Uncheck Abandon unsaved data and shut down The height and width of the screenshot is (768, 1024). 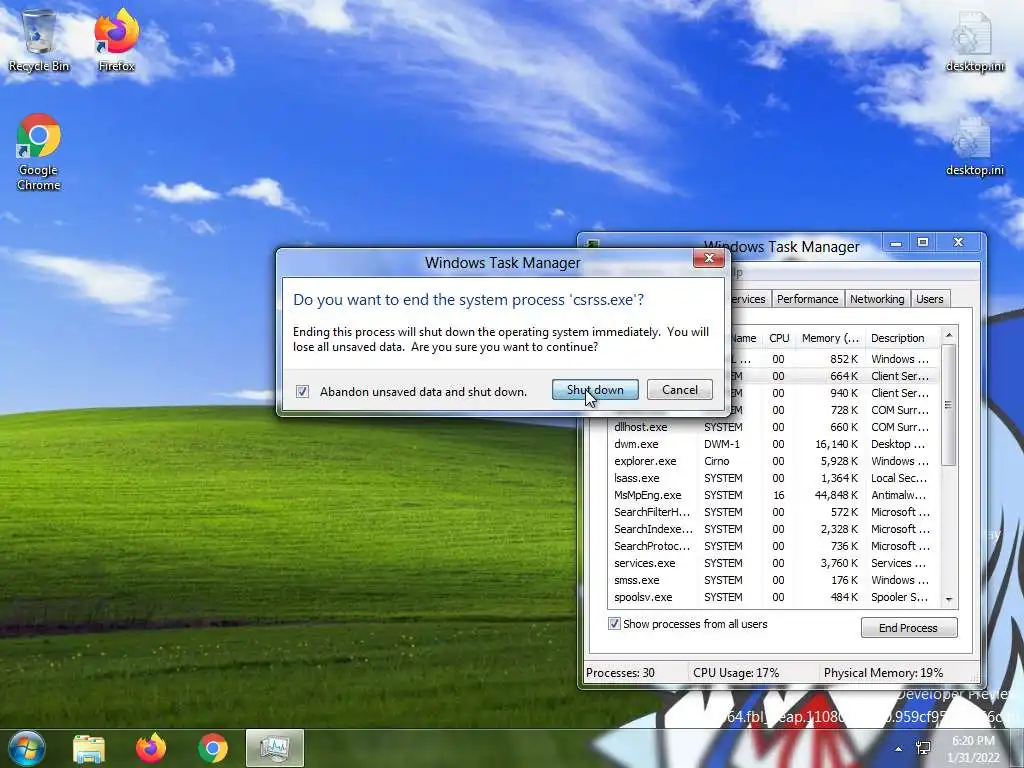302,391
